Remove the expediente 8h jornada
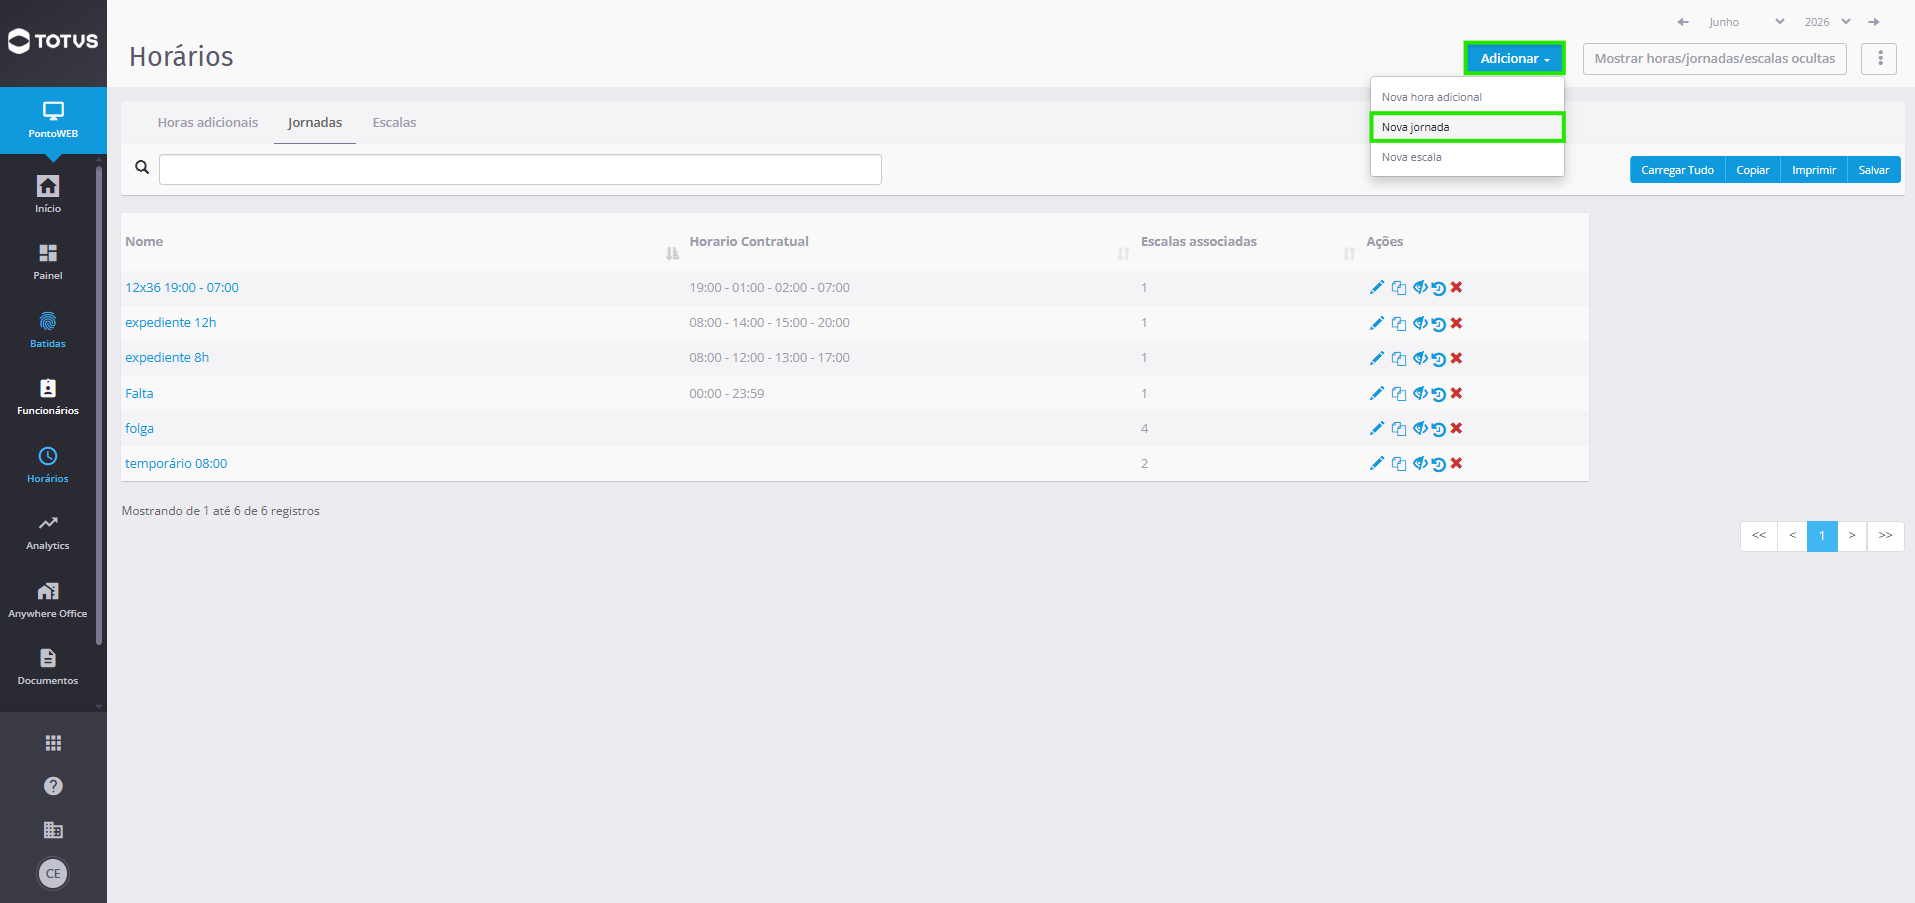Image resolution: width=1915 pixels, height=903 pixels. (x=1457, y=358)
